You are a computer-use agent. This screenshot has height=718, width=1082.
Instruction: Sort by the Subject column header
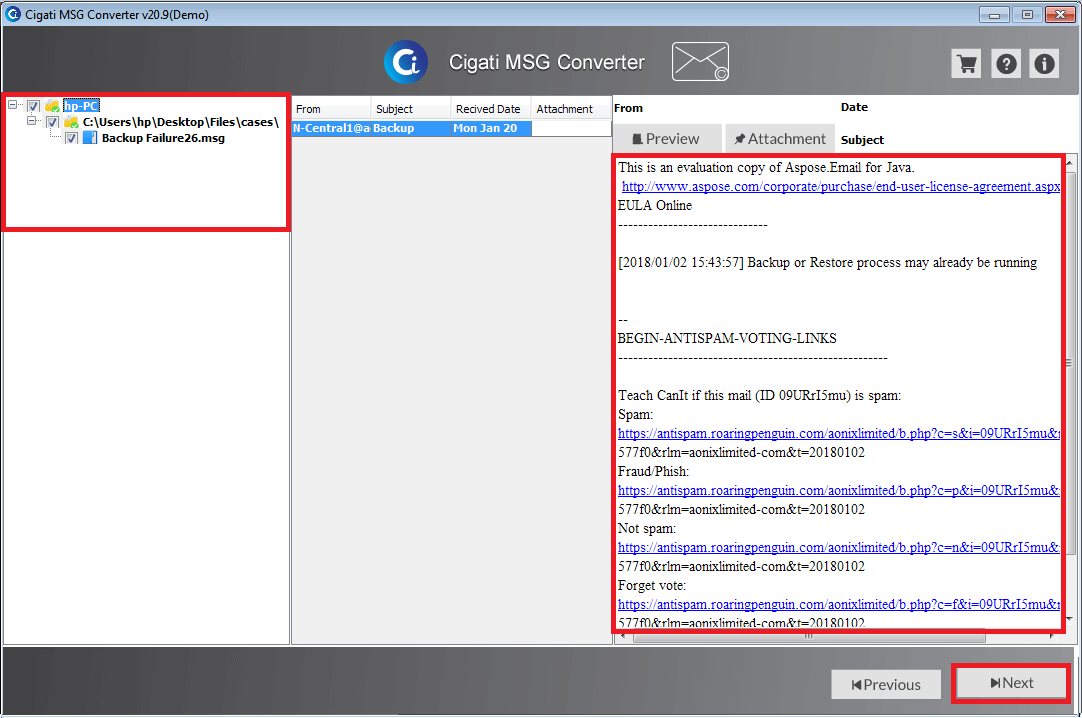coord(411,109)
